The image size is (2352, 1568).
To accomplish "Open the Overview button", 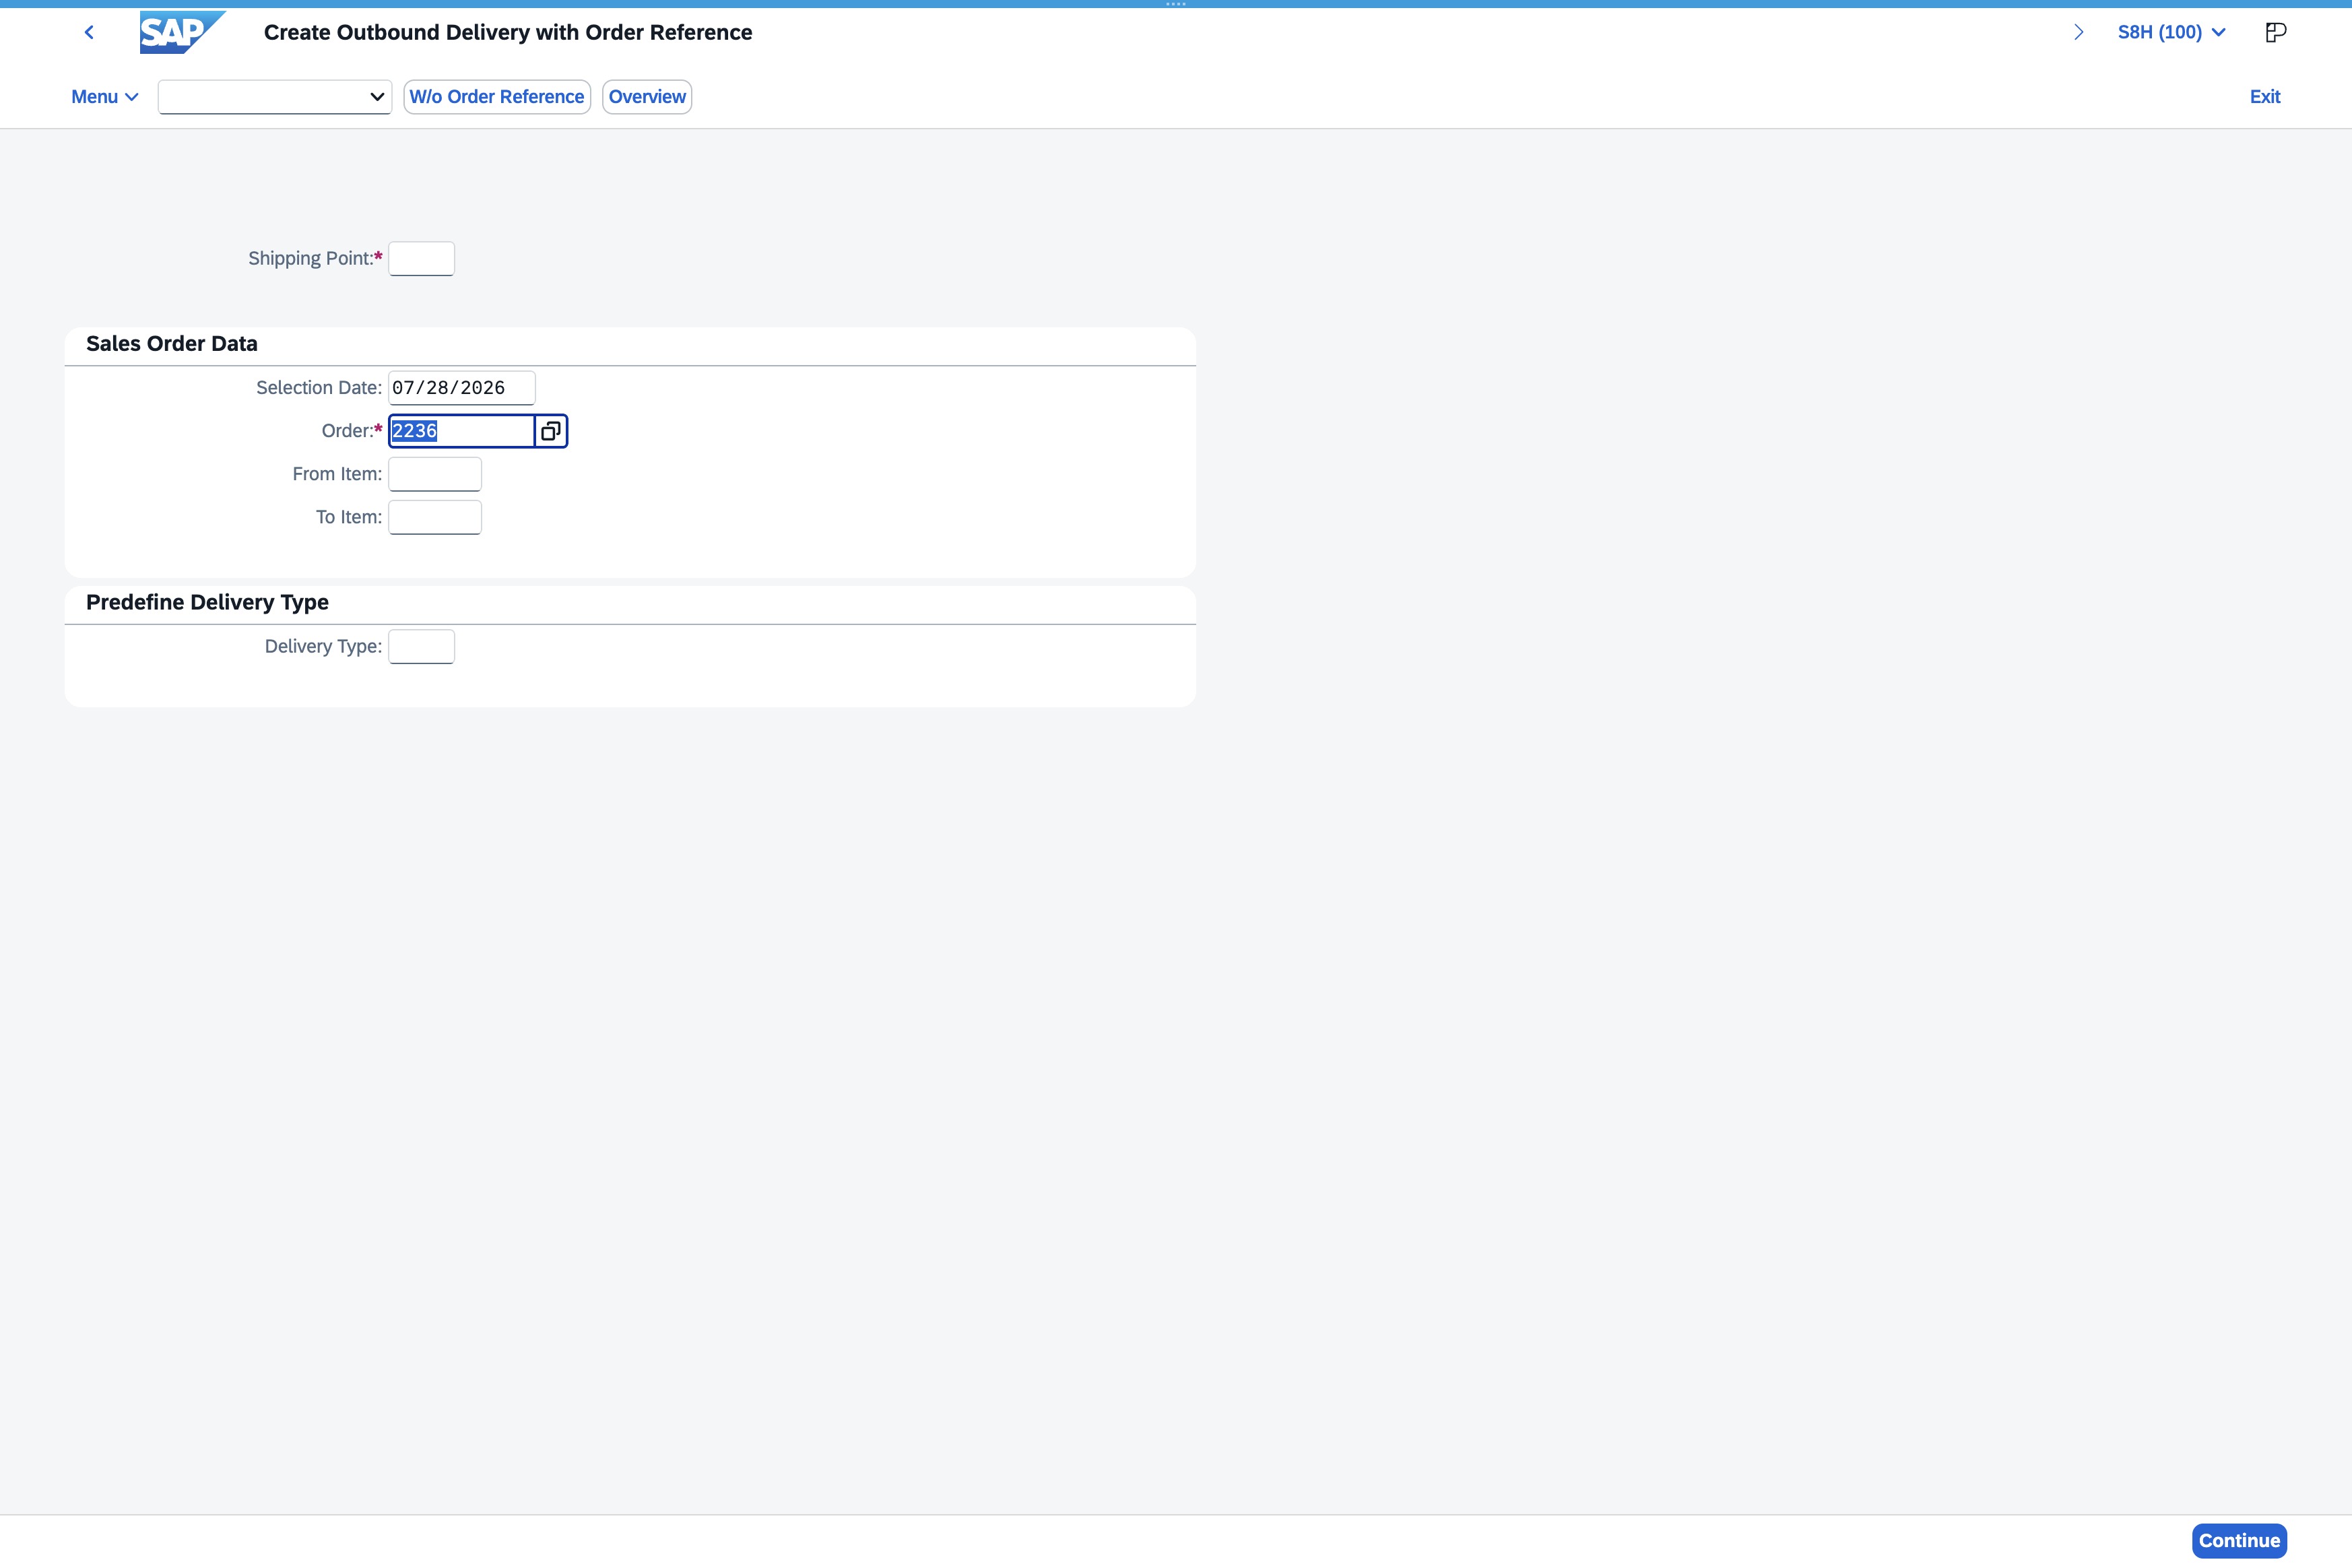I will click(647, 97).
